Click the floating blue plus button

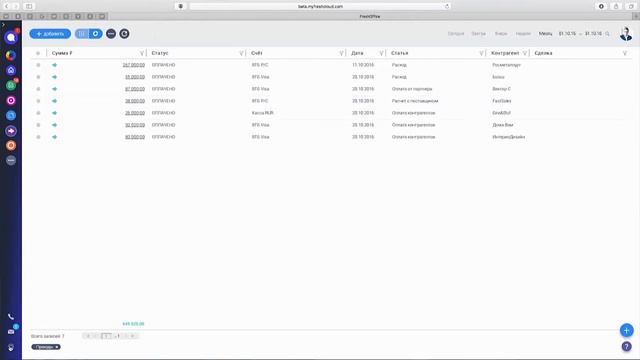click(627, 330)
